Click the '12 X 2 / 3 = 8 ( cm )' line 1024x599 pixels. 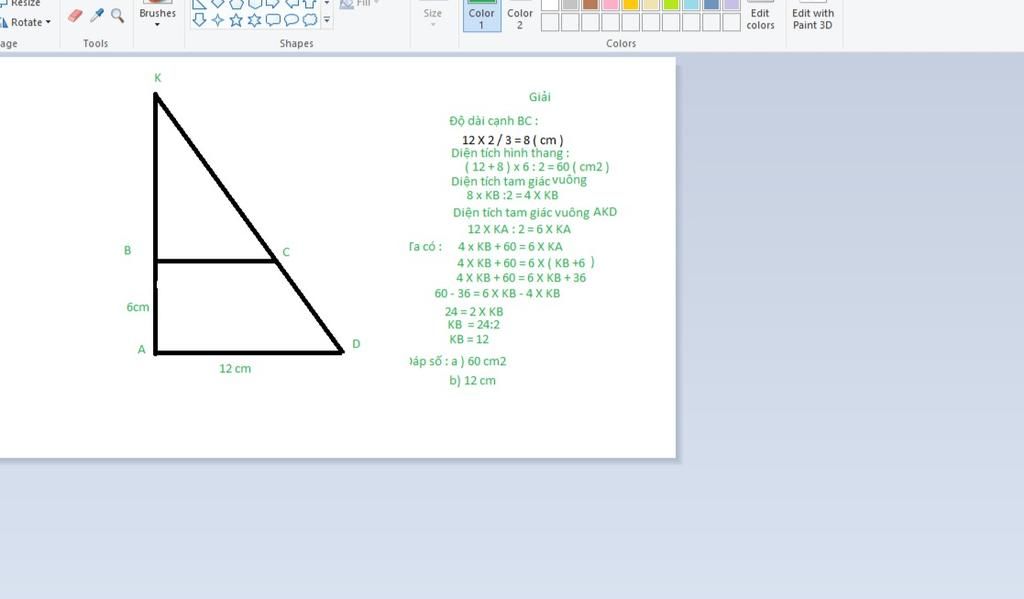click(513, 140)
